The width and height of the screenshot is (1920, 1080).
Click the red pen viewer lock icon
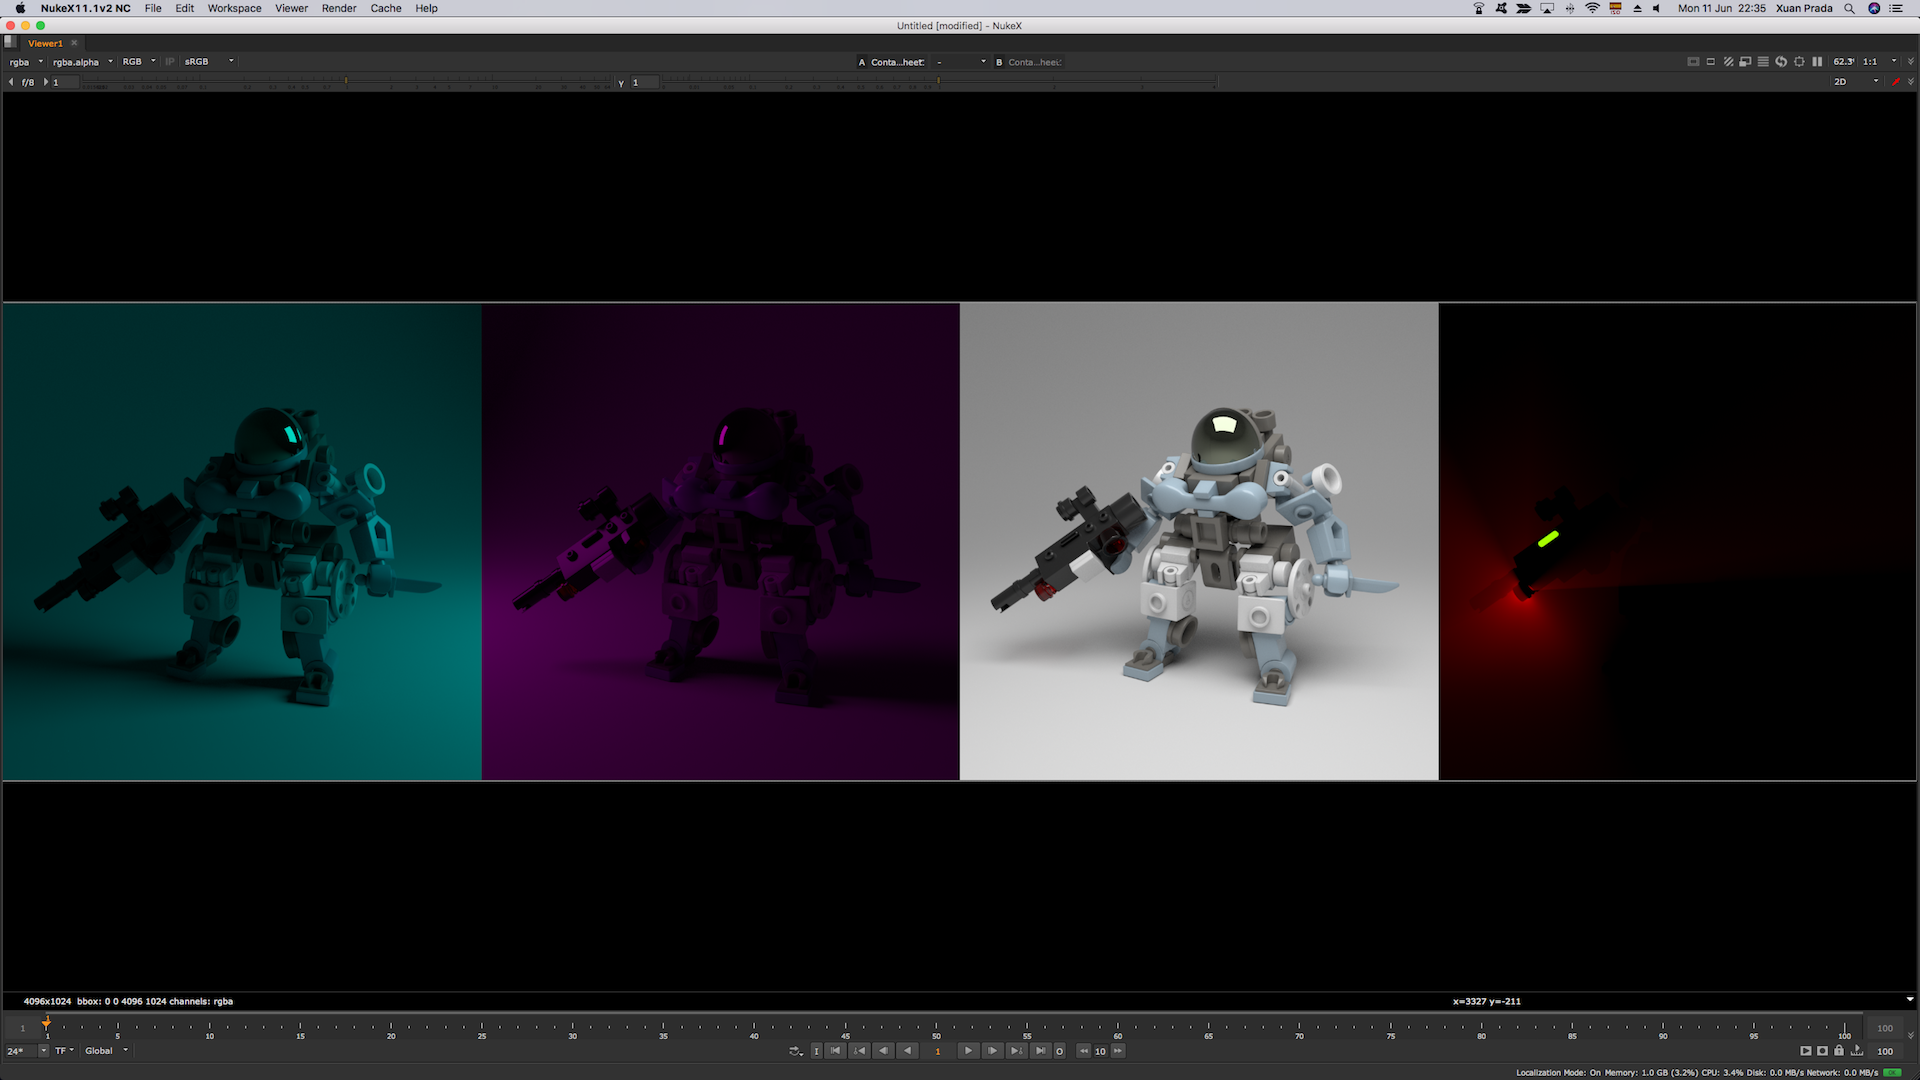click(x=1896, y=81)
